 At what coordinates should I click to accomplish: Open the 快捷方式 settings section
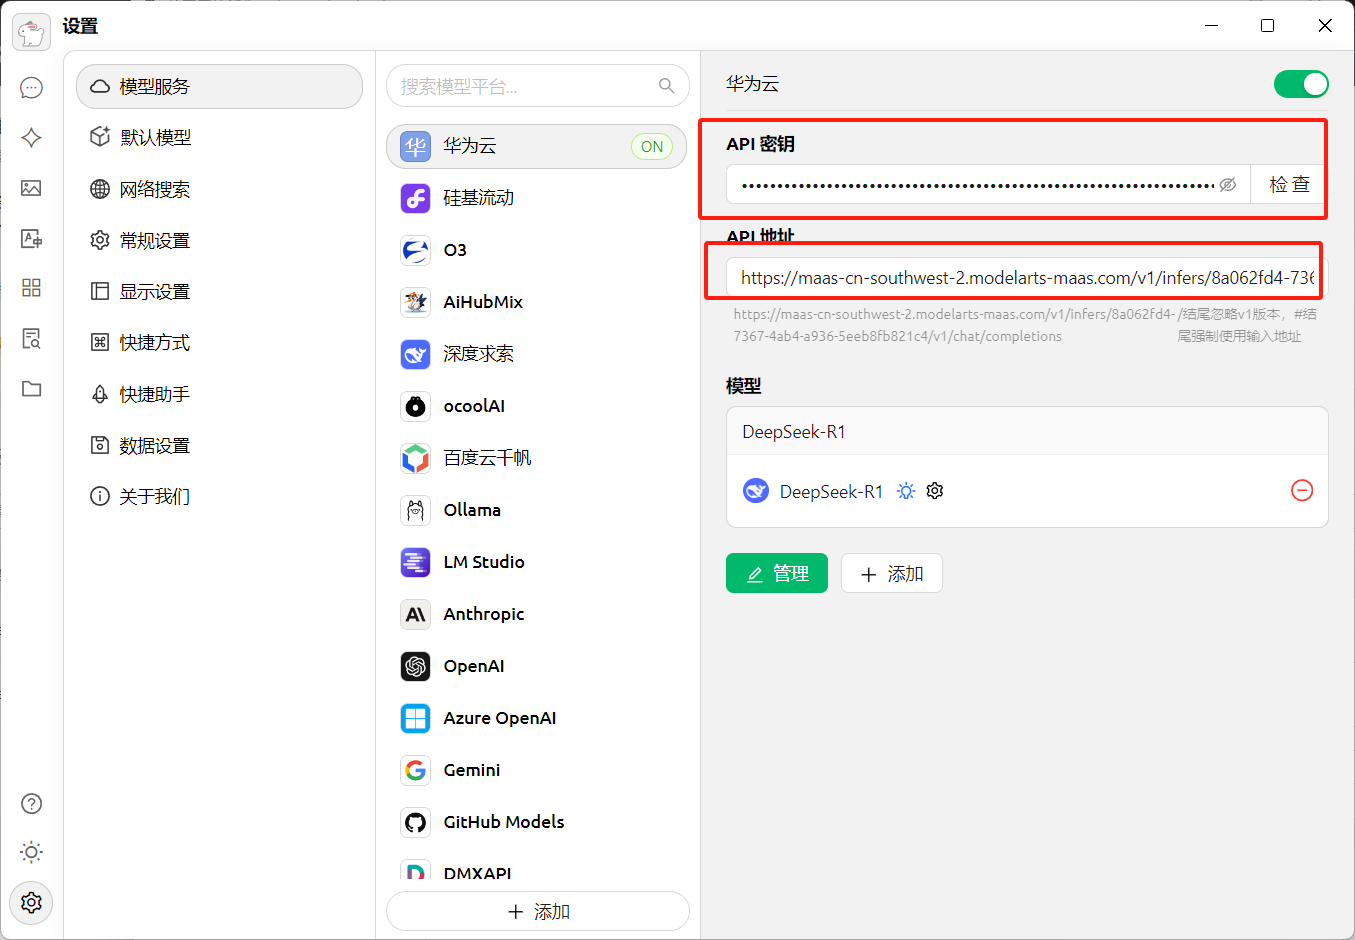click(219, 342)
